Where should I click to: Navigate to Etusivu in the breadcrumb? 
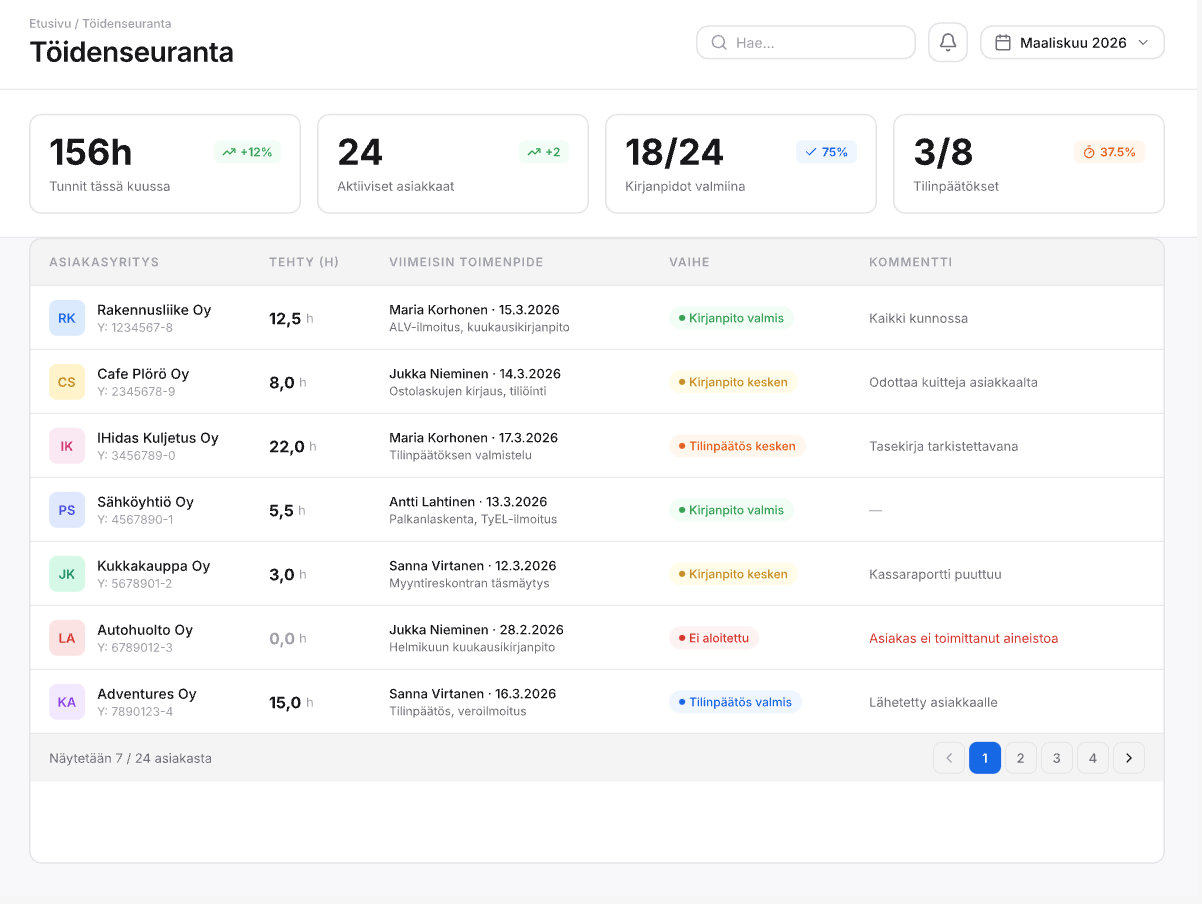click(x=50, y=23)
